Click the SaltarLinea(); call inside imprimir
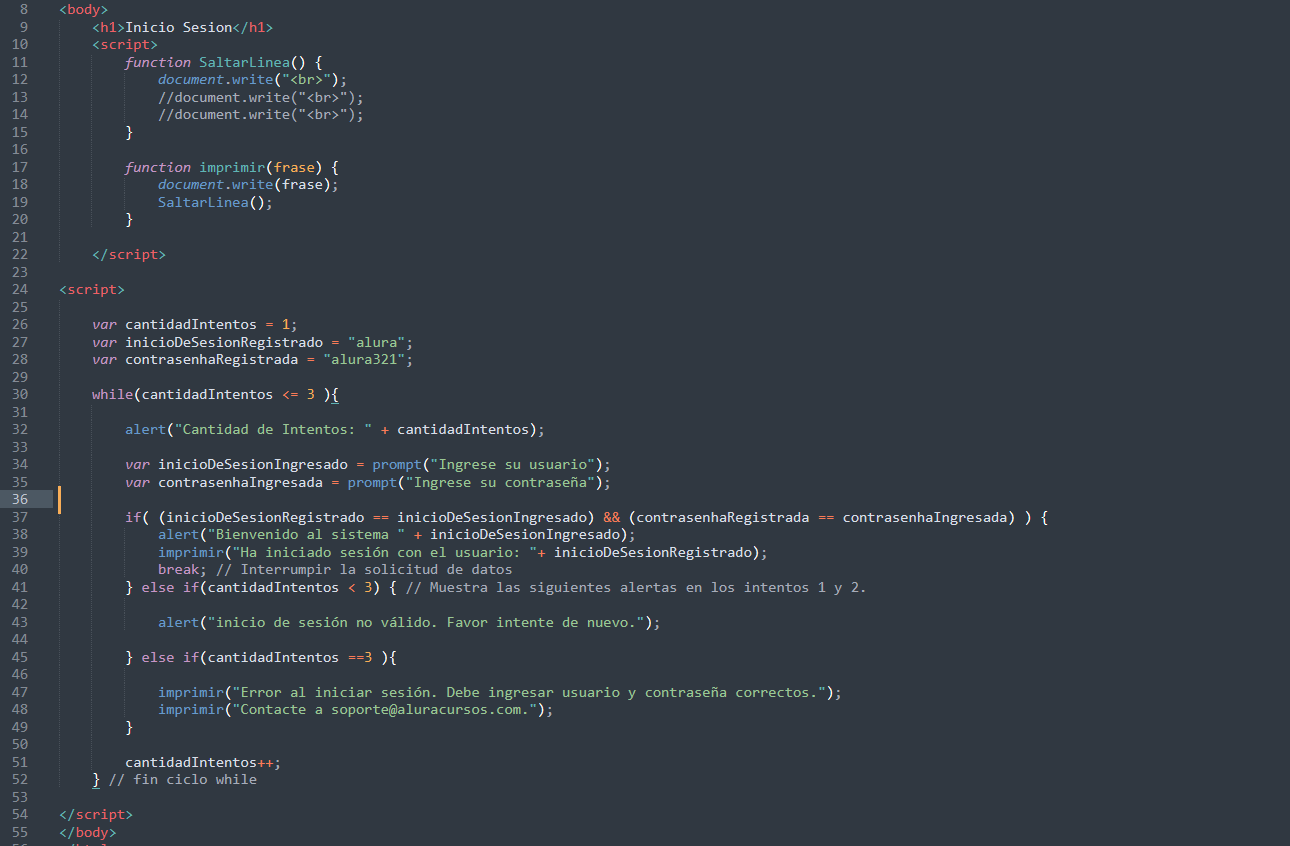Viewport: 1290px width, 846px height. 215,202
